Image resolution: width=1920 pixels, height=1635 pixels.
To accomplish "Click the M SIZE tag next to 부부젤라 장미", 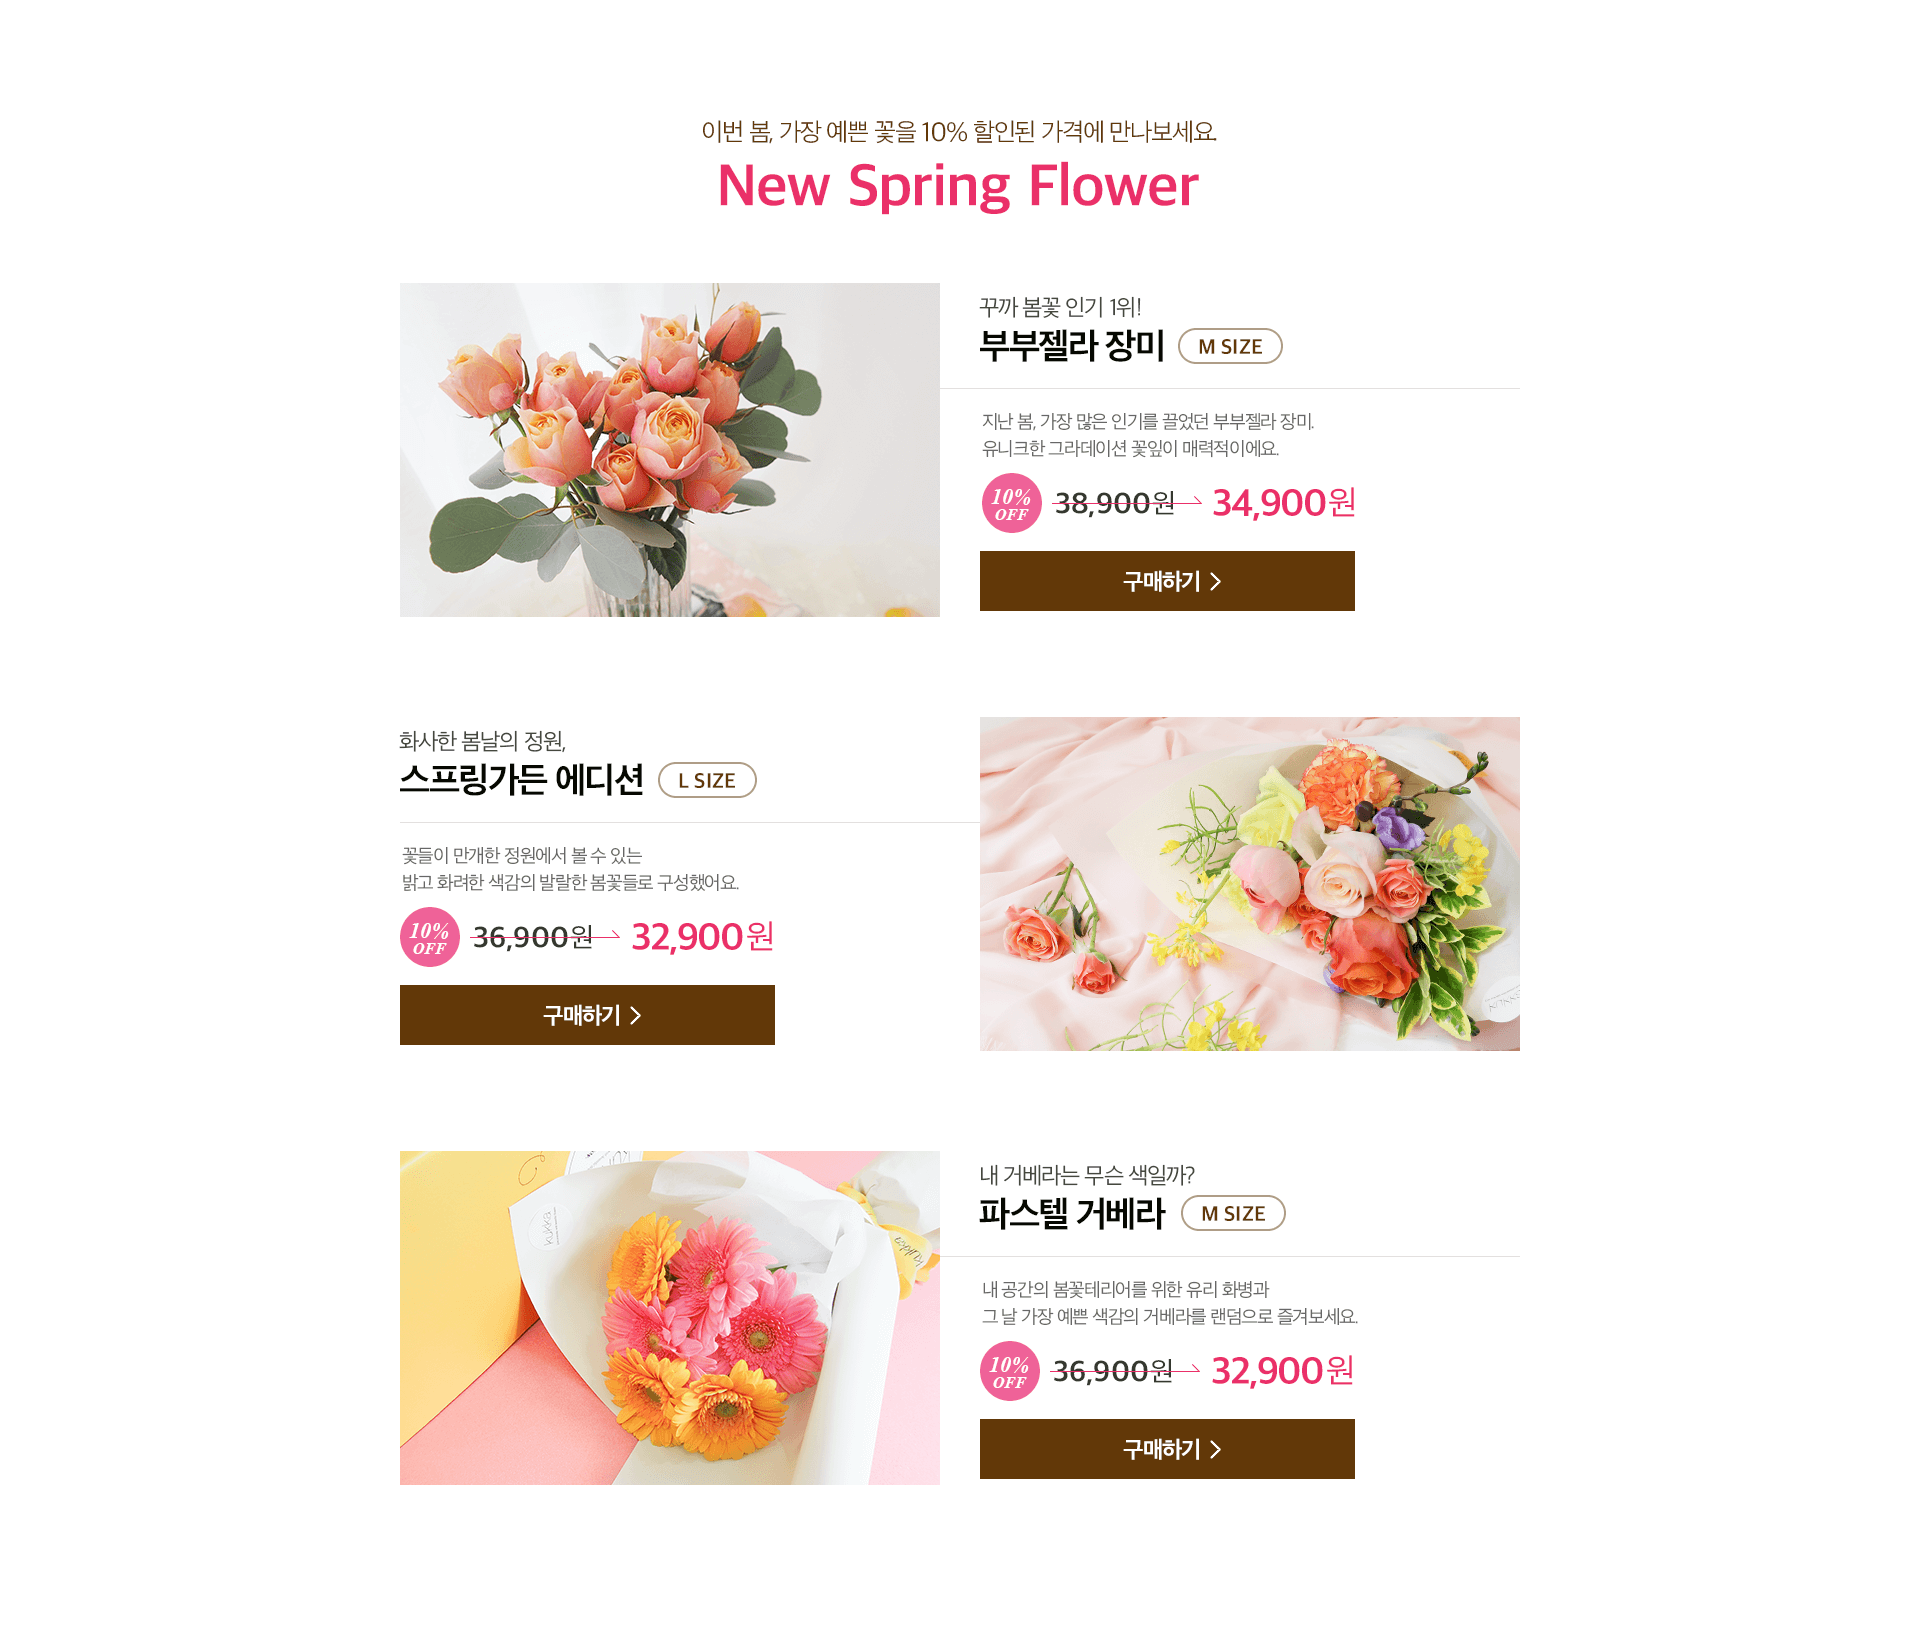I will point(1230,346).
